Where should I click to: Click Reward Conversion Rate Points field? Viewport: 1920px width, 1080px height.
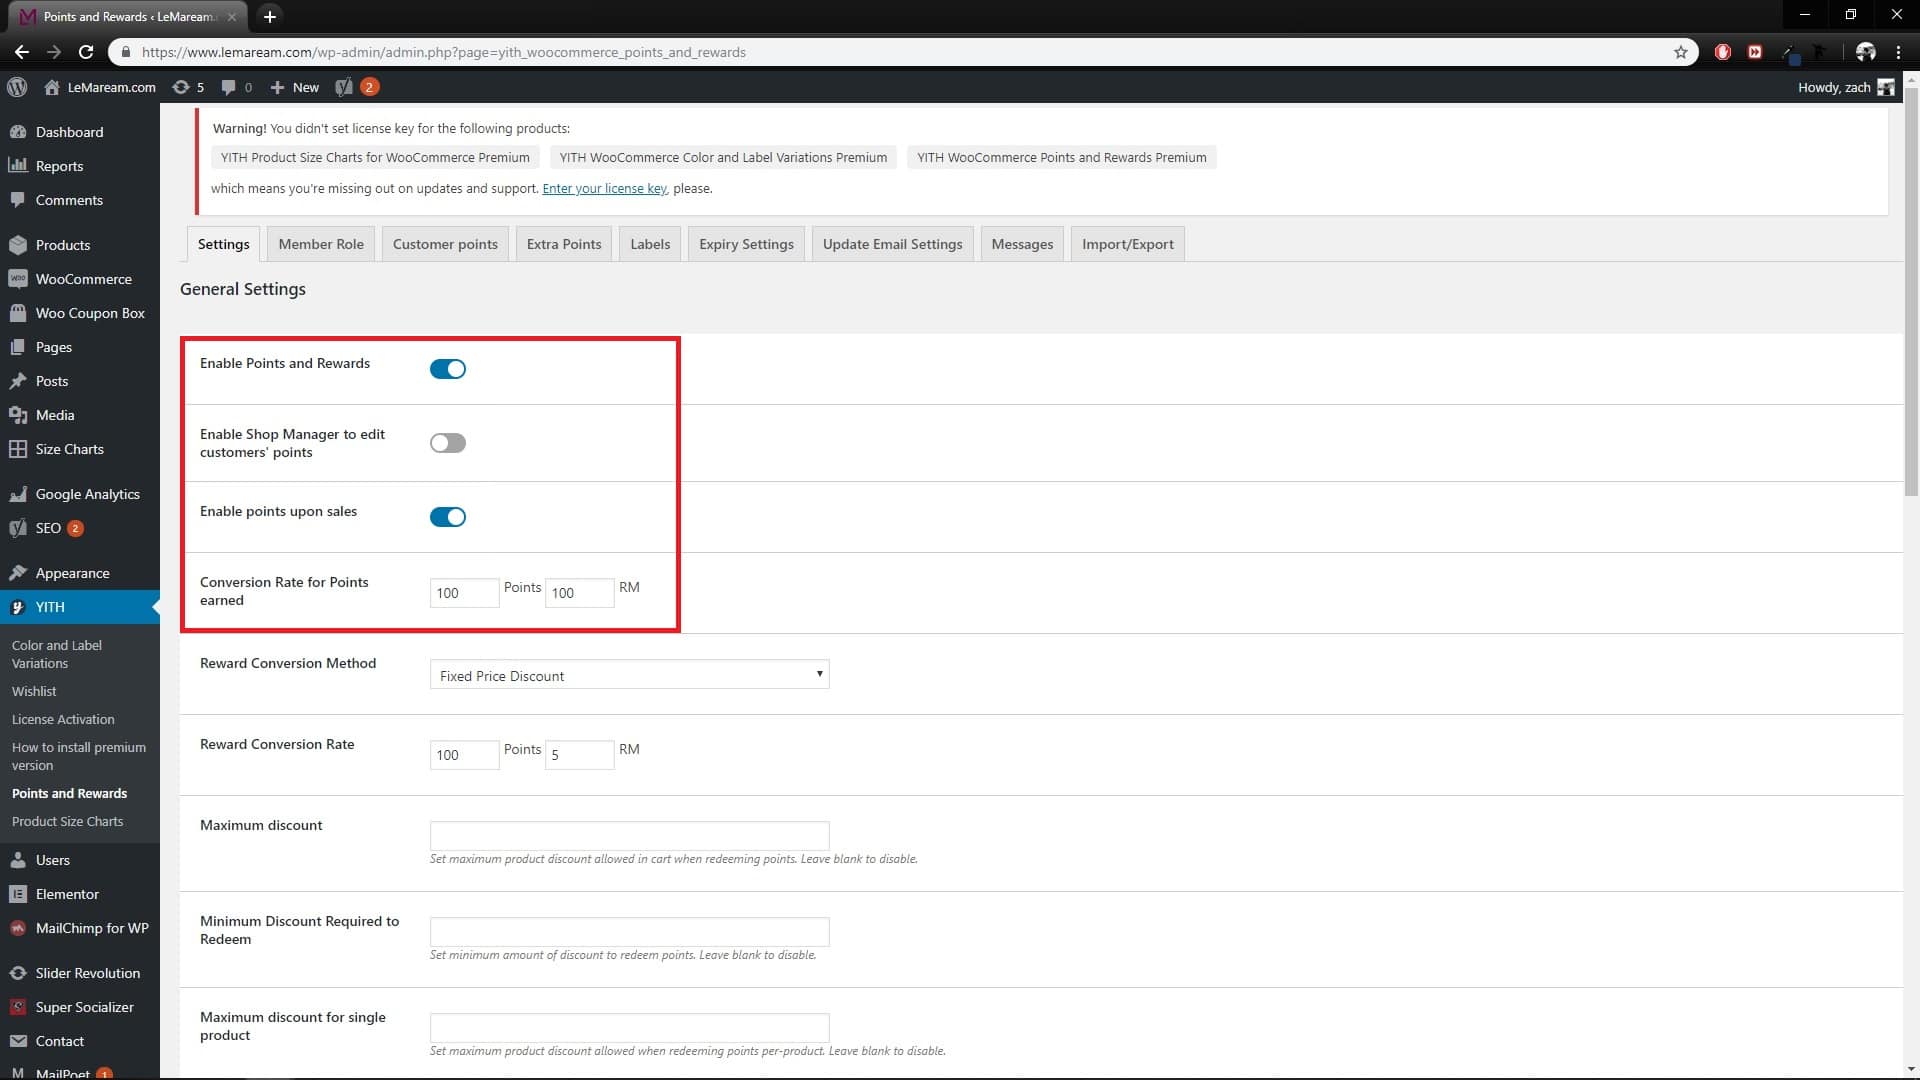coord(464,755)
